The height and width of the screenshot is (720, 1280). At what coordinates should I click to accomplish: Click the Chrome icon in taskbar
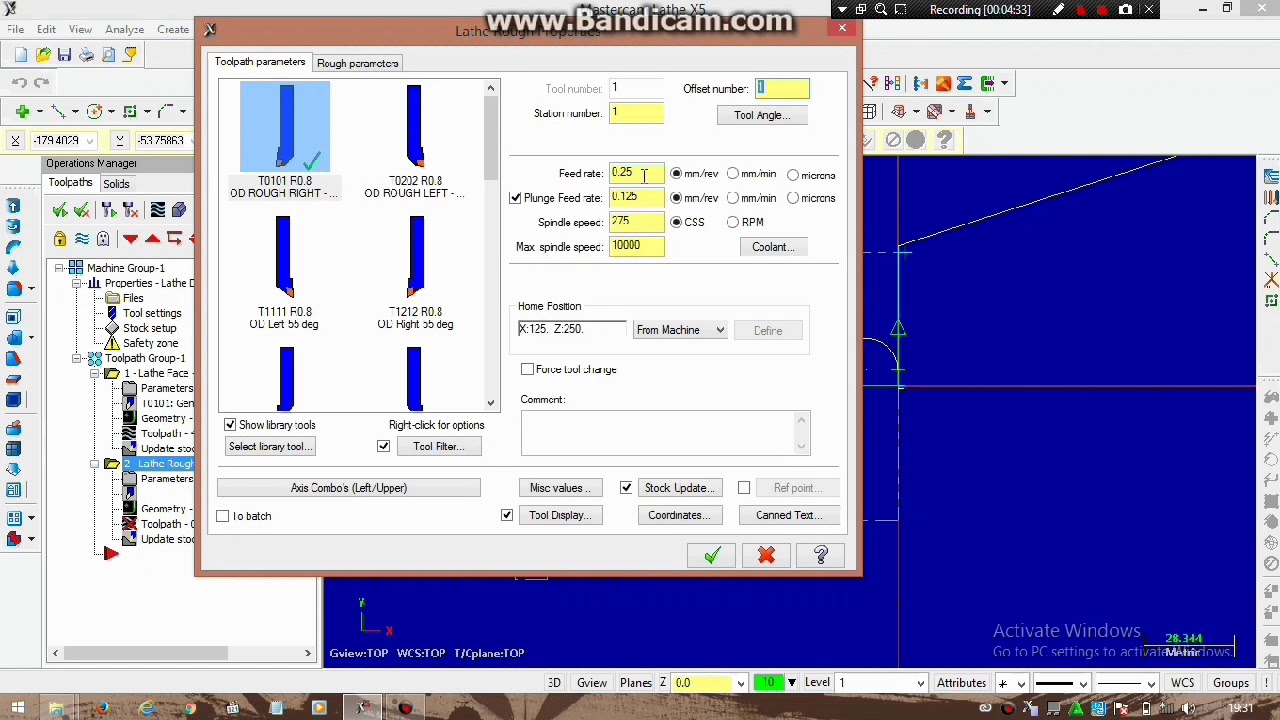click(189, 708)
